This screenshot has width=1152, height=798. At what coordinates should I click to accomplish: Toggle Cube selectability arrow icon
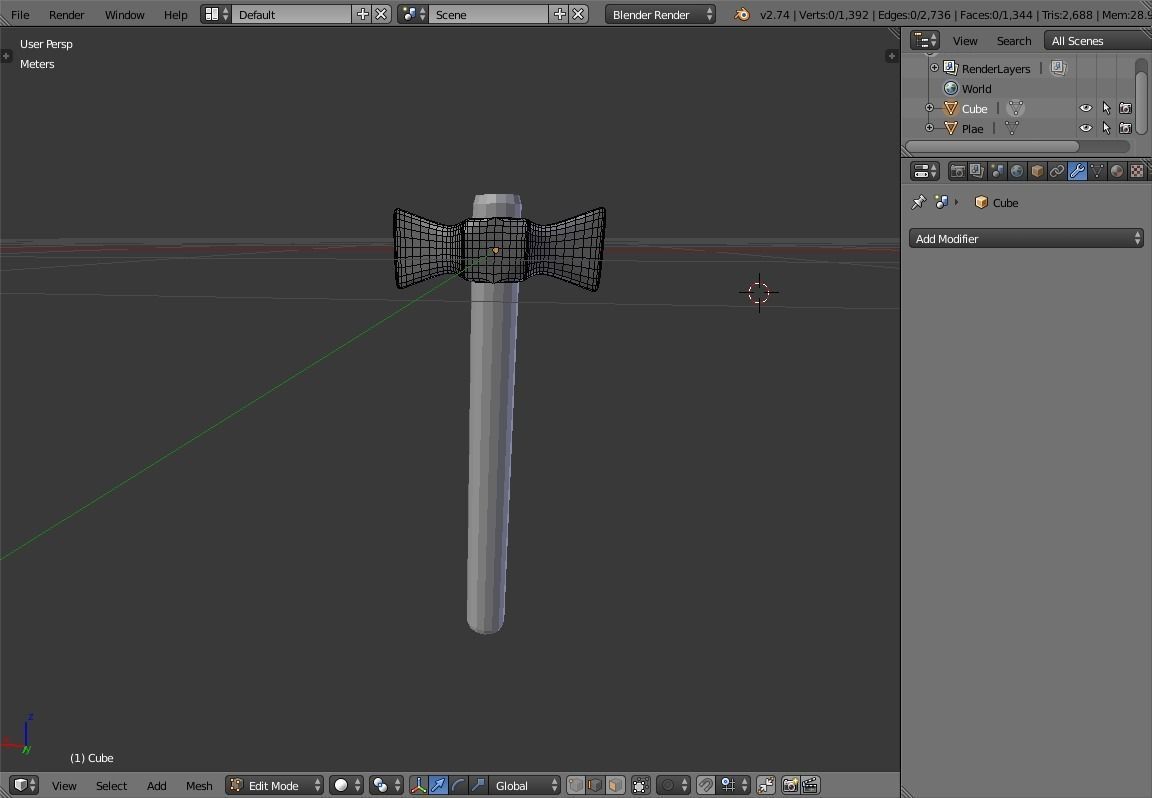(1106, 108)
